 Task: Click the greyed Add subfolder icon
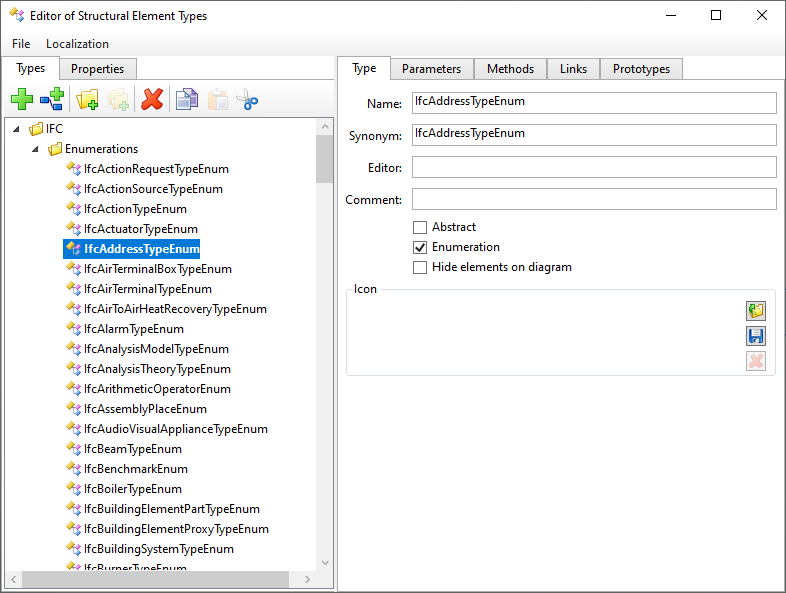pos(118,99)
